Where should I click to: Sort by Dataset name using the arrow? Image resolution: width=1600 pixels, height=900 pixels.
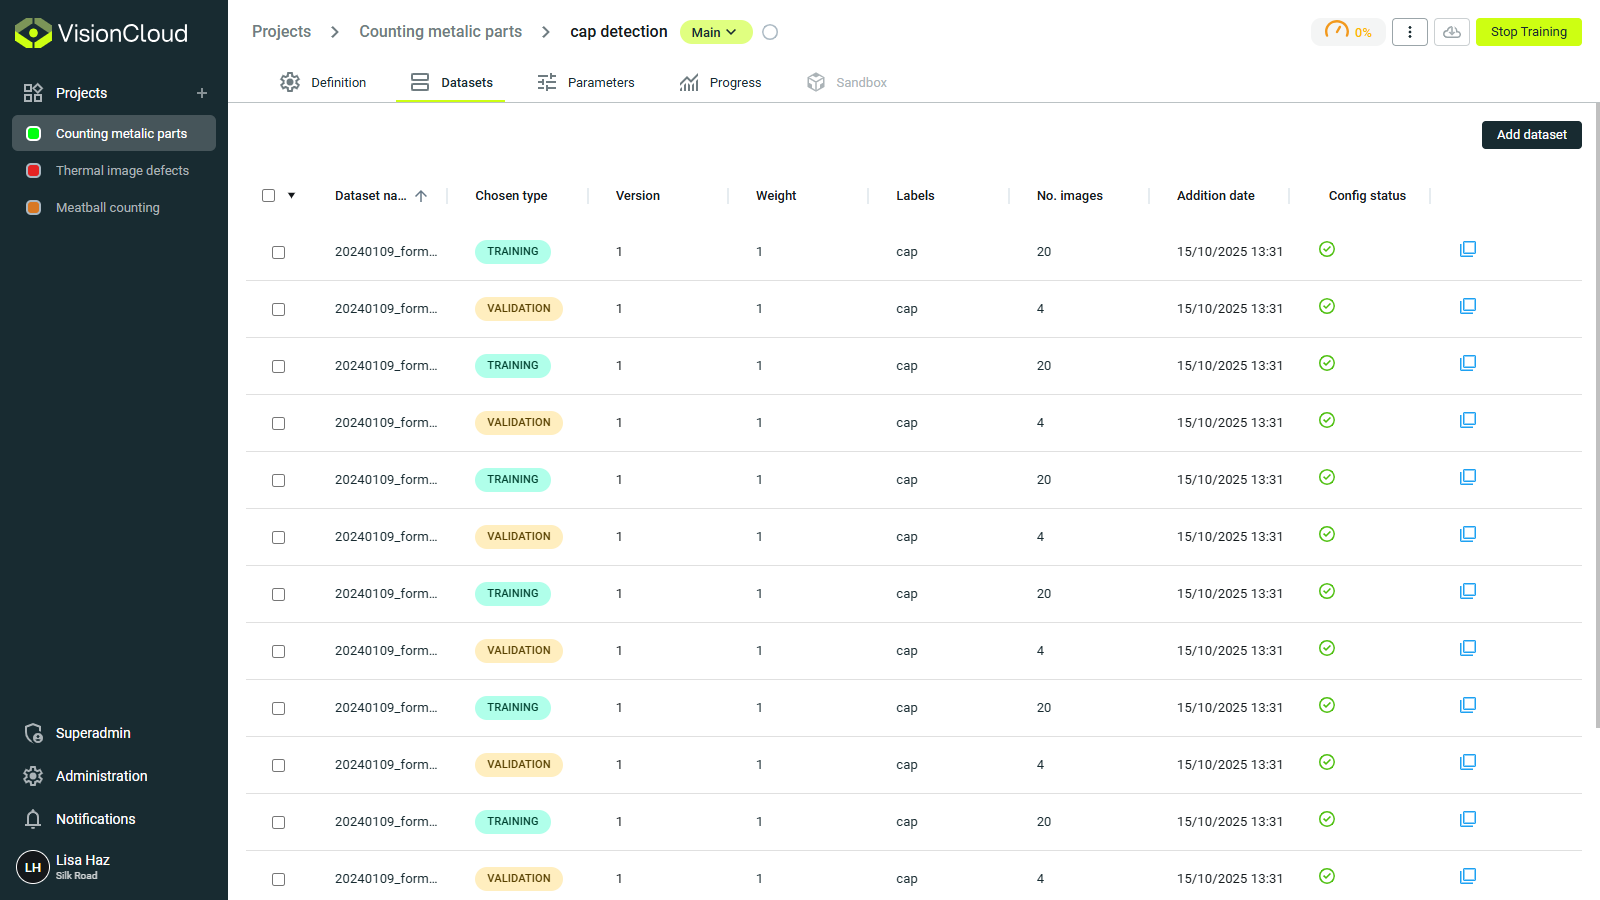point(421,195)
